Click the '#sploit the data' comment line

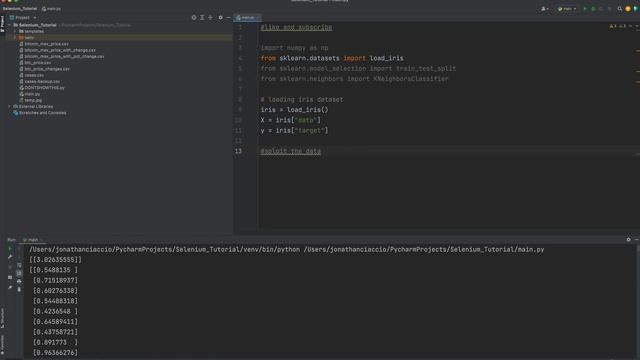pyautogui.click(x=291, y=151)
